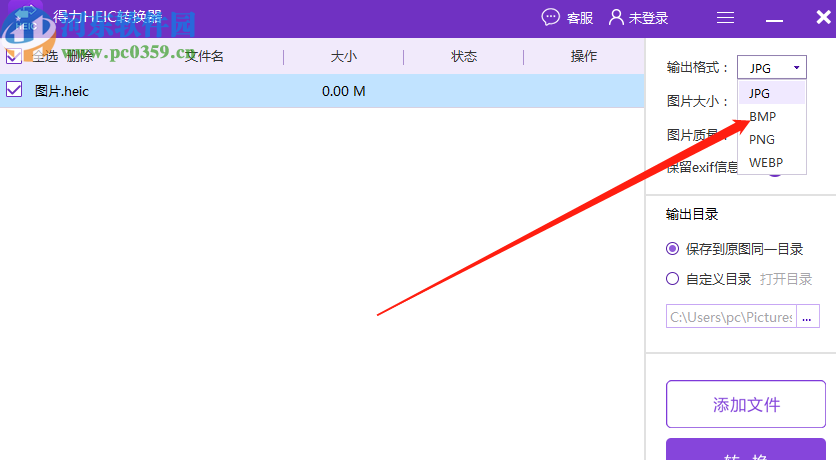Open the 客服 customer service chat icon
Image resolution: width=836 pixels, height=460 pixels.
click(550, 17)
